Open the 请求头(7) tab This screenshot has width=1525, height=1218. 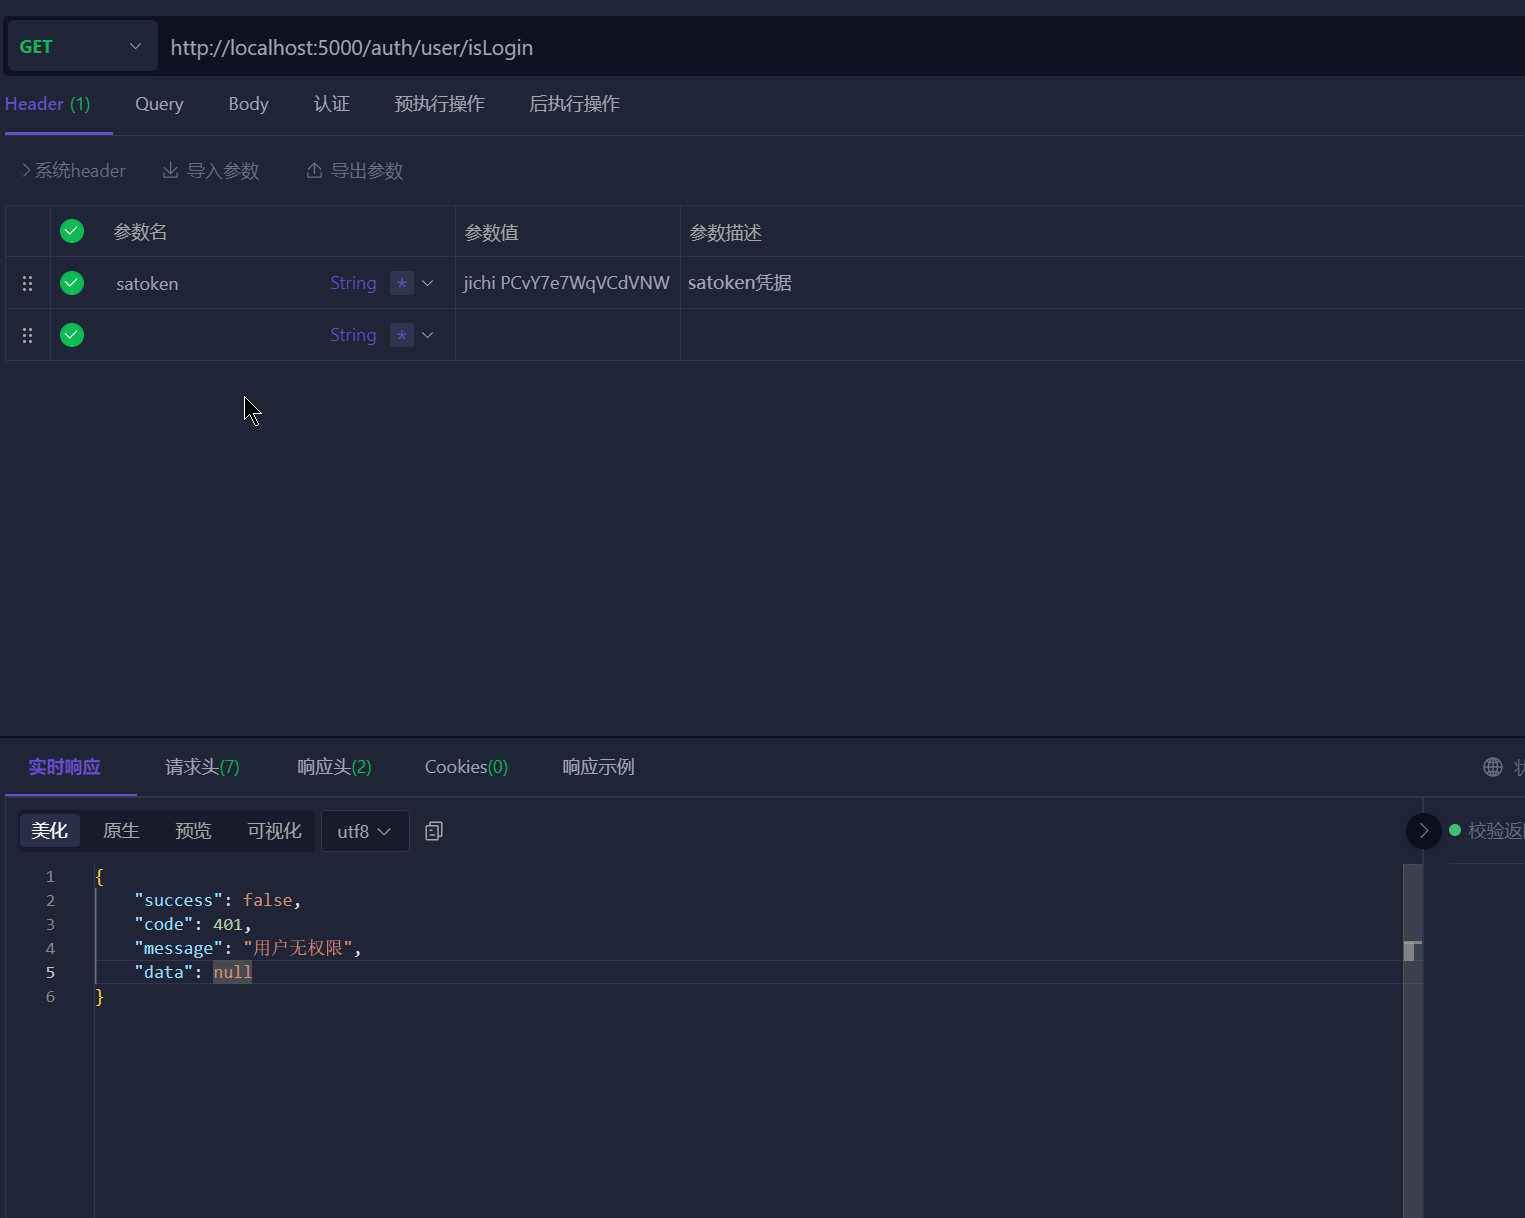pos(202,767)
